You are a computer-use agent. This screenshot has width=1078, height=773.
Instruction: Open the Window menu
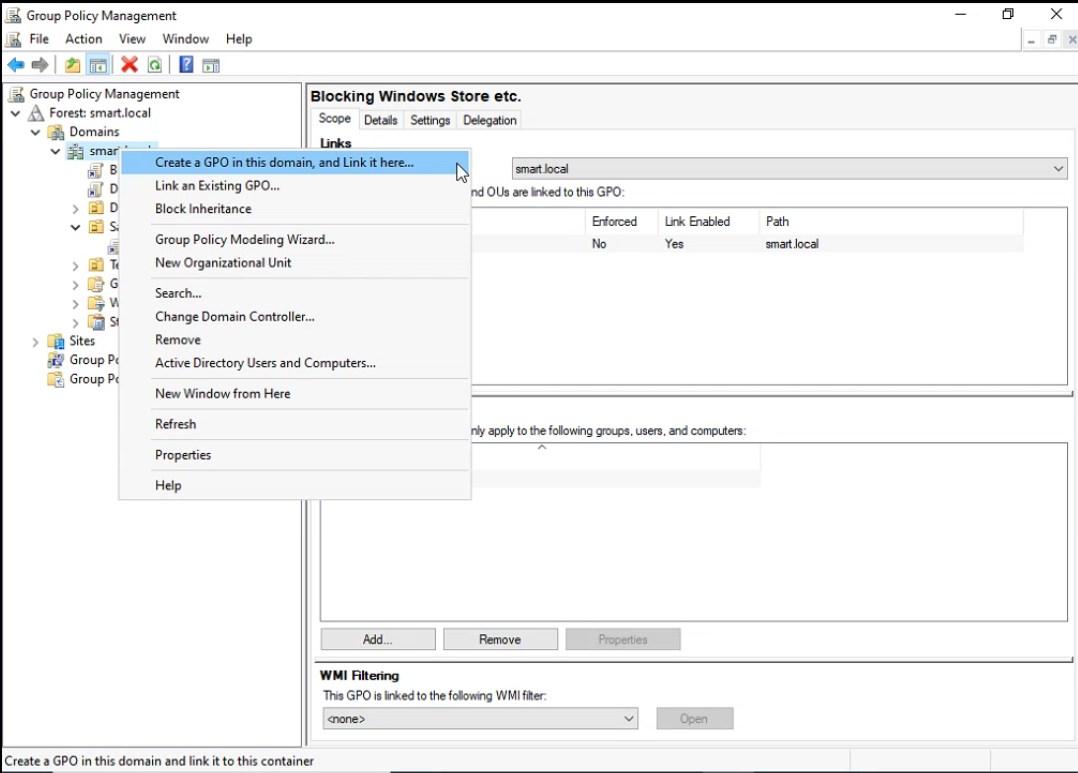(186, 39)
